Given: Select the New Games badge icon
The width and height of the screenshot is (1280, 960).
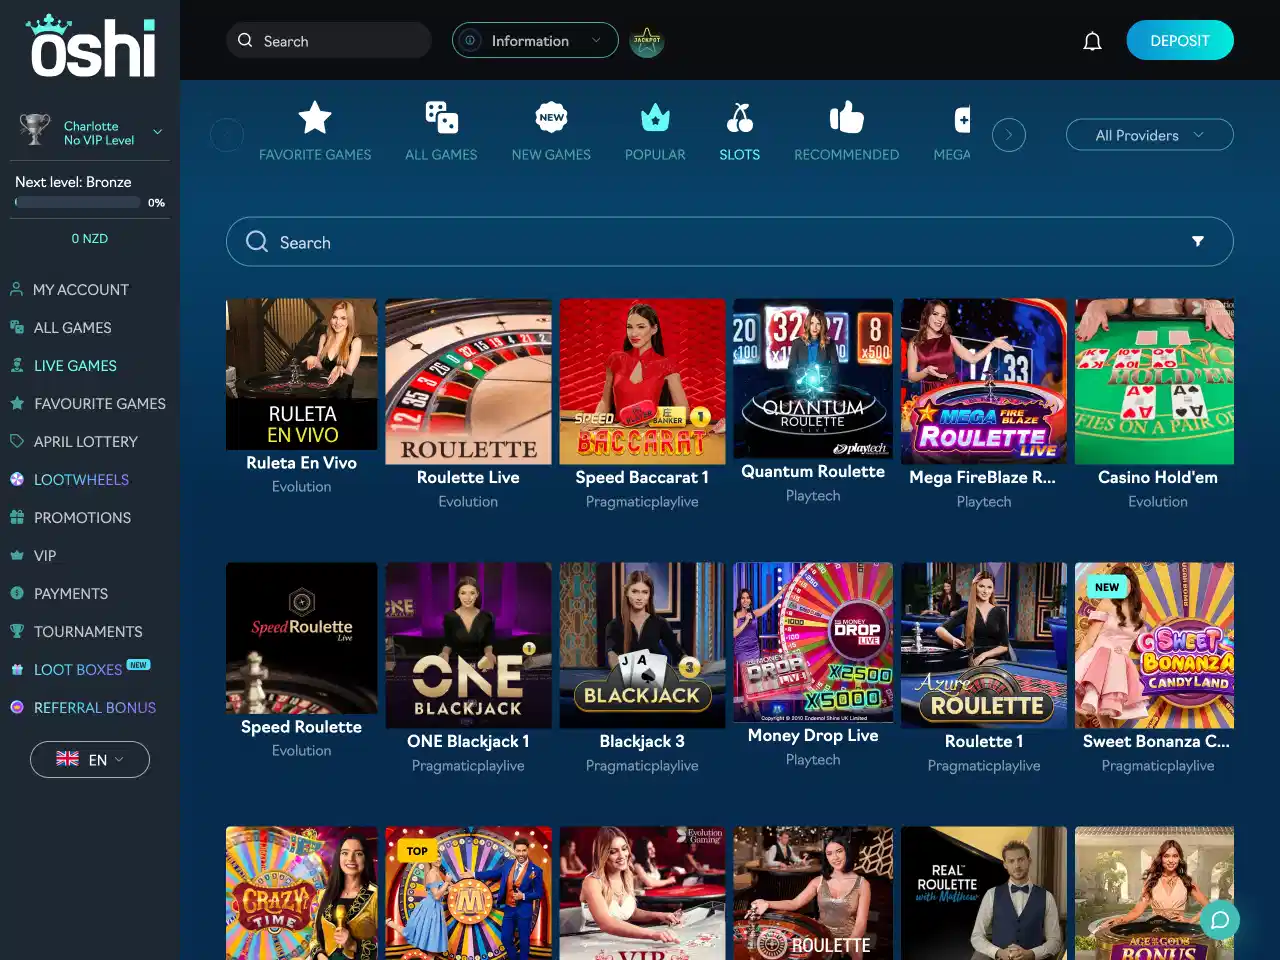Looking at the screenshot, I should coord(551,119).
